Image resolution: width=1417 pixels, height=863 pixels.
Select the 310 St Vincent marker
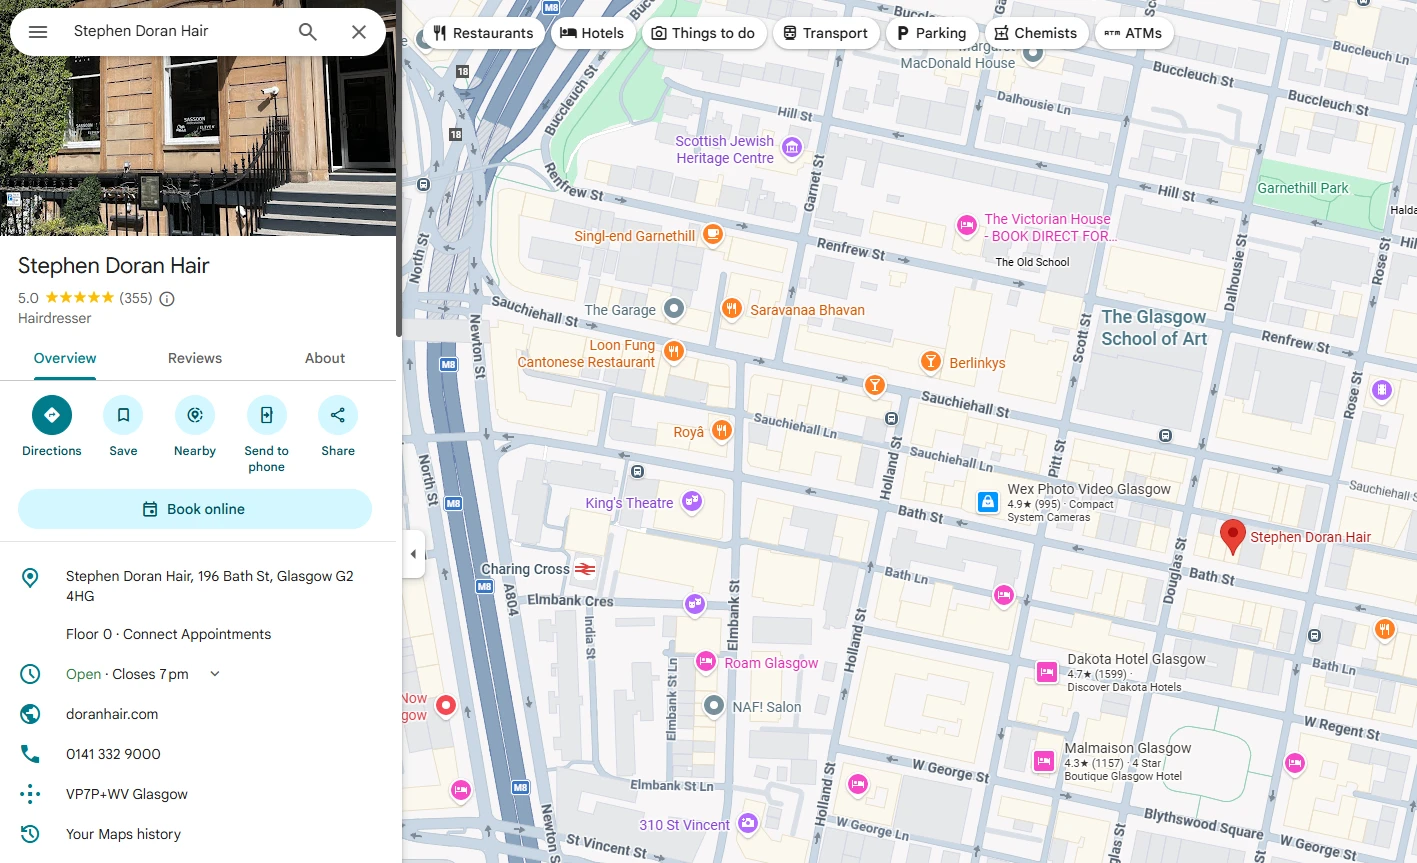click(748, 824)
